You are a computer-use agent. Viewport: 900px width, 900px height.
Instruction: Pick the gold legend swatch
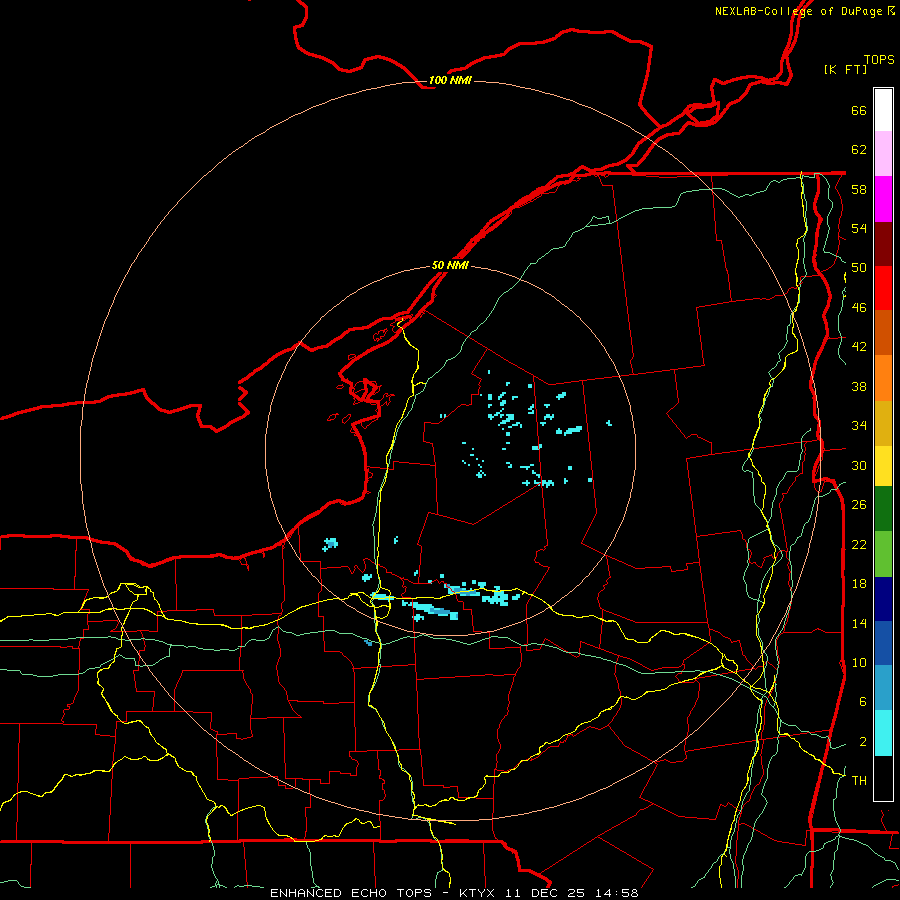pyautogui.click(x=883, y=423)
